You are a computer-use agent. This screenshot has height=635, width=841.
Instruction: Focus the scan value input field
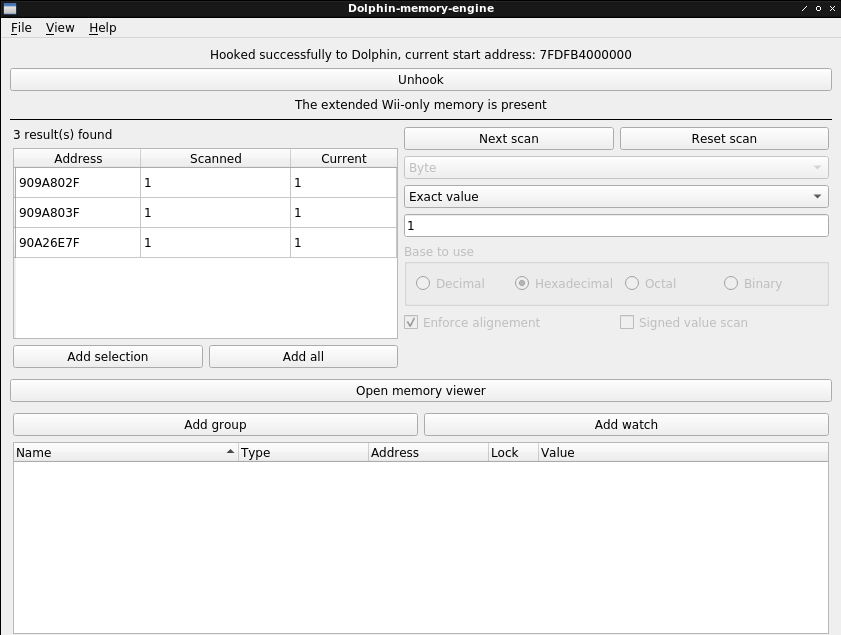(x=616, y=226)
